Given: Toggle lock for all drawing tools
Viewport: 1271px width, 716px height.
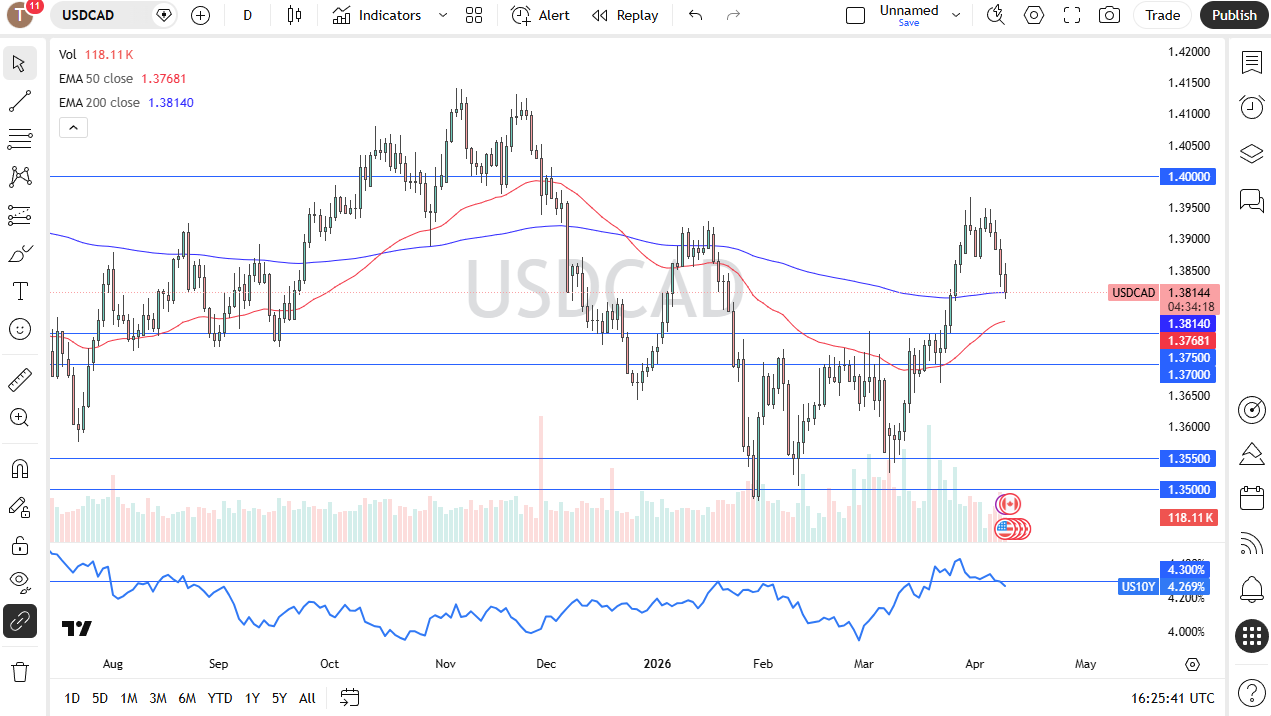Looking at the screenshot, I should point(20,544).
